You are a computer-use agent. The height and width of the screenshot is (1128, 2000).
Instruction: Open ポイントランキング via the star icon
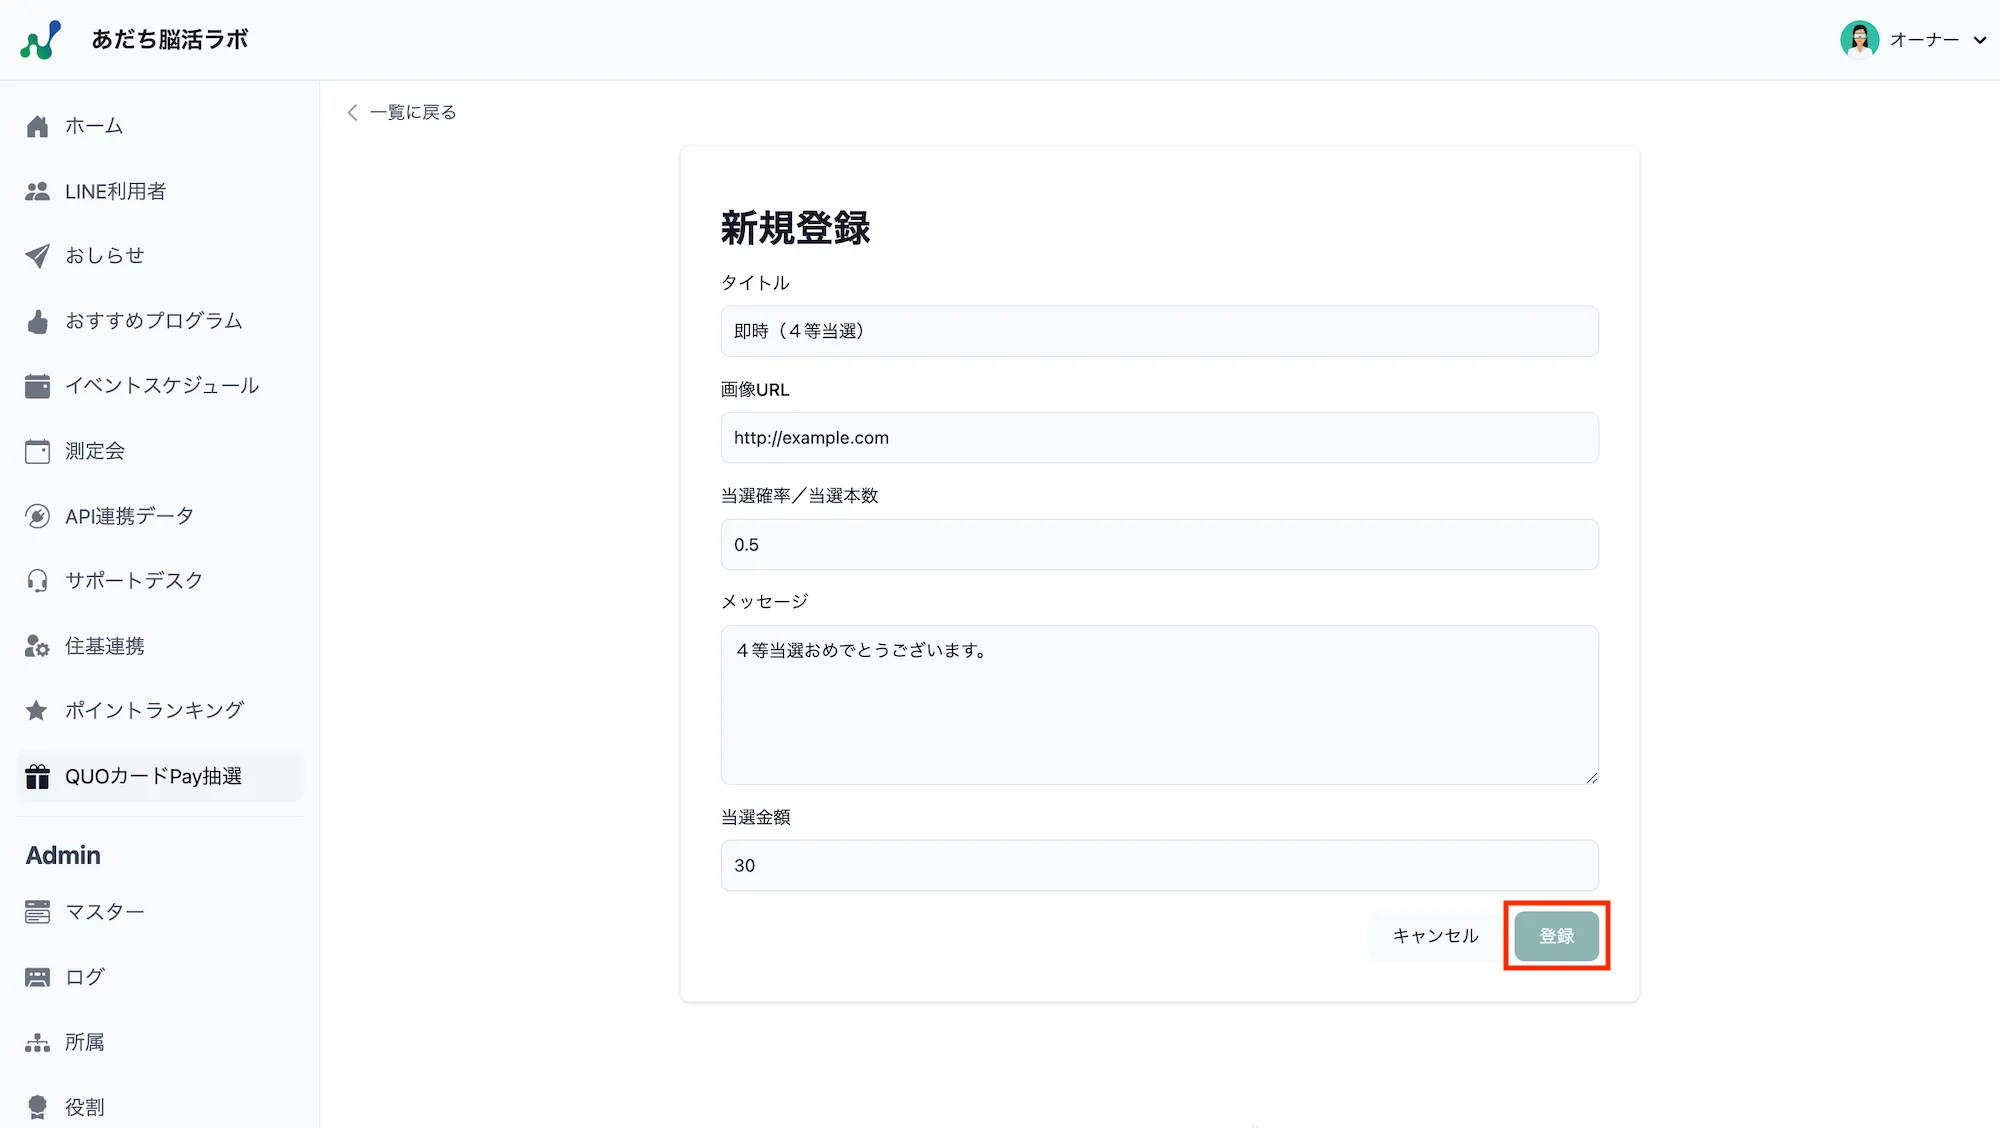[x=37, y=710]
